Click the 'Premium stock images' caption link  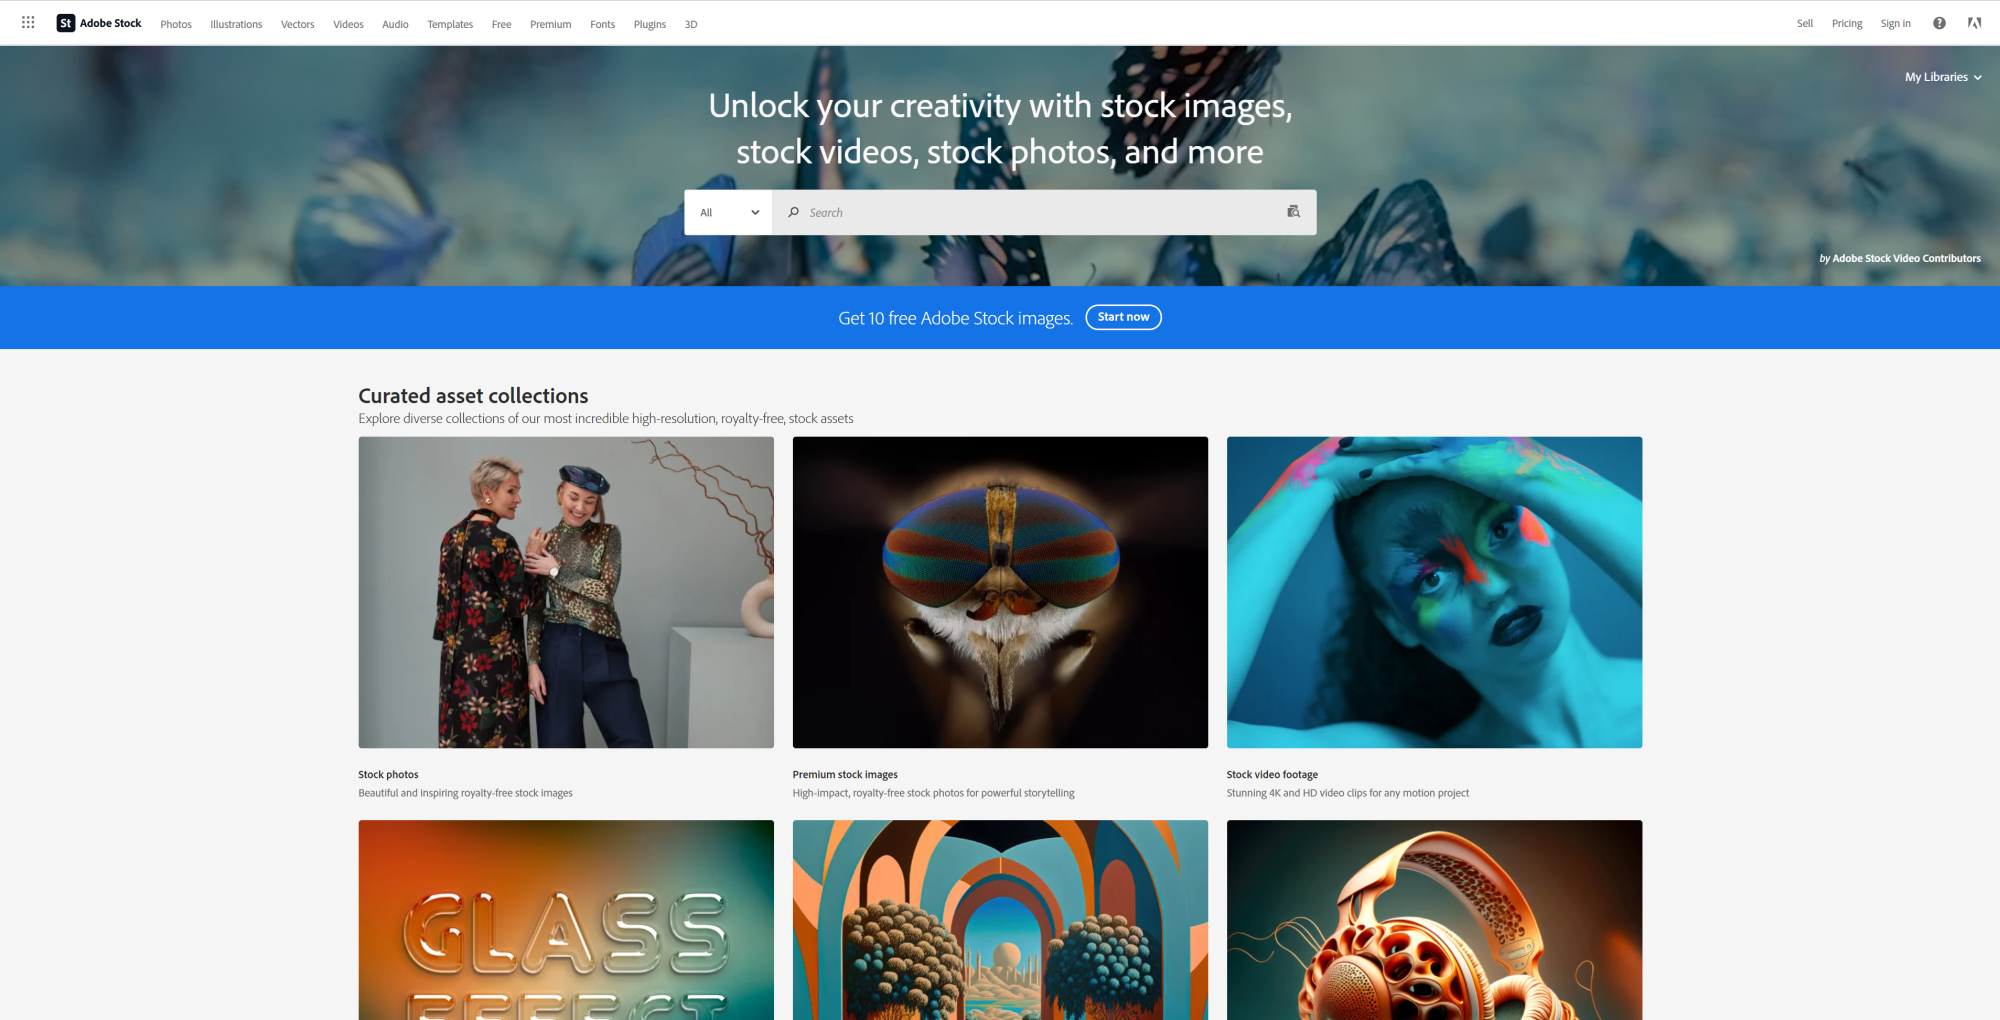(845, 775)
